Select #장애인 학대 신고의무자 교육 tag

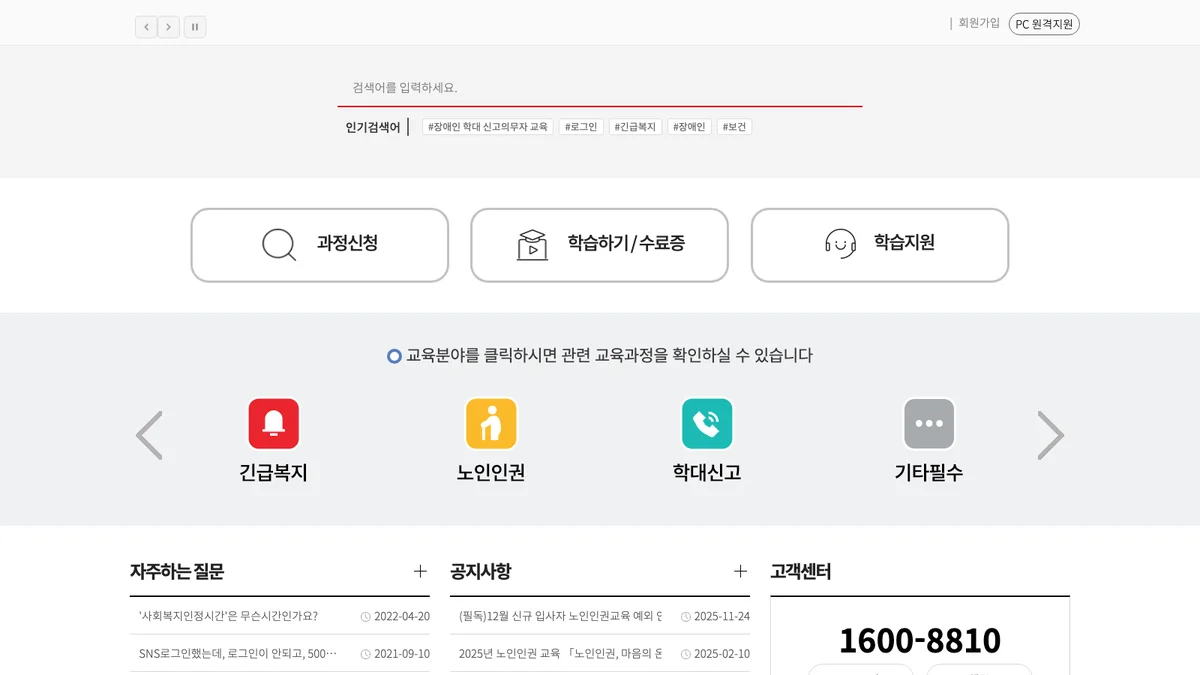click(x=487, y=127)
